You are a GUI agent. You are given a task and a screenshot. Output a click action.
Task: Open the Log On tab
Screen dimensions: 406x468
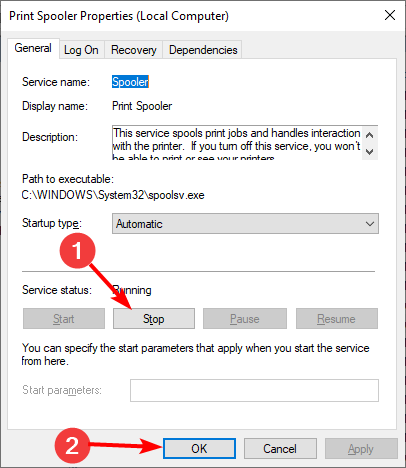81,50
